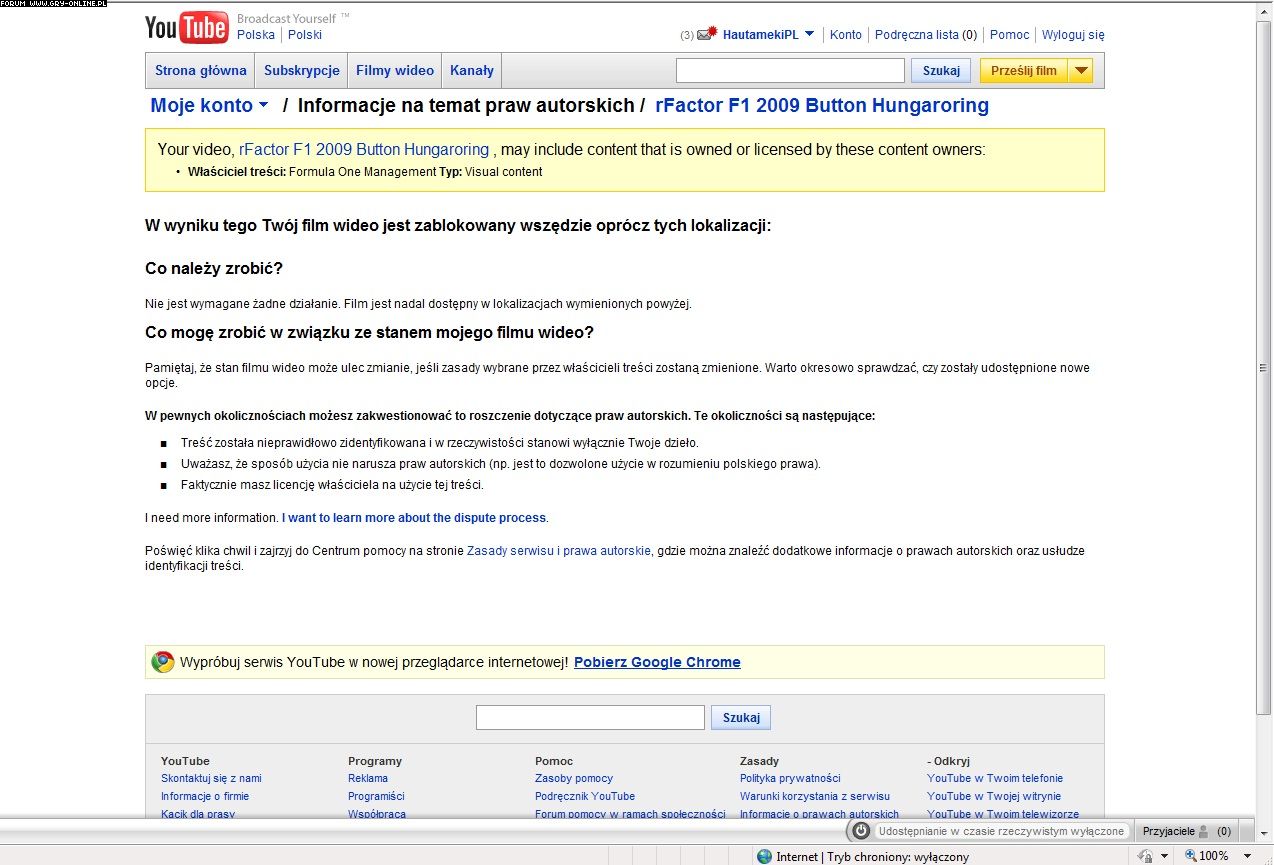The width and height of the screenshot is (1274, 865).
Task: Open Zasady serwisu i prawa autorskie link
Action: pyautogui.click(x=559, y=551)
